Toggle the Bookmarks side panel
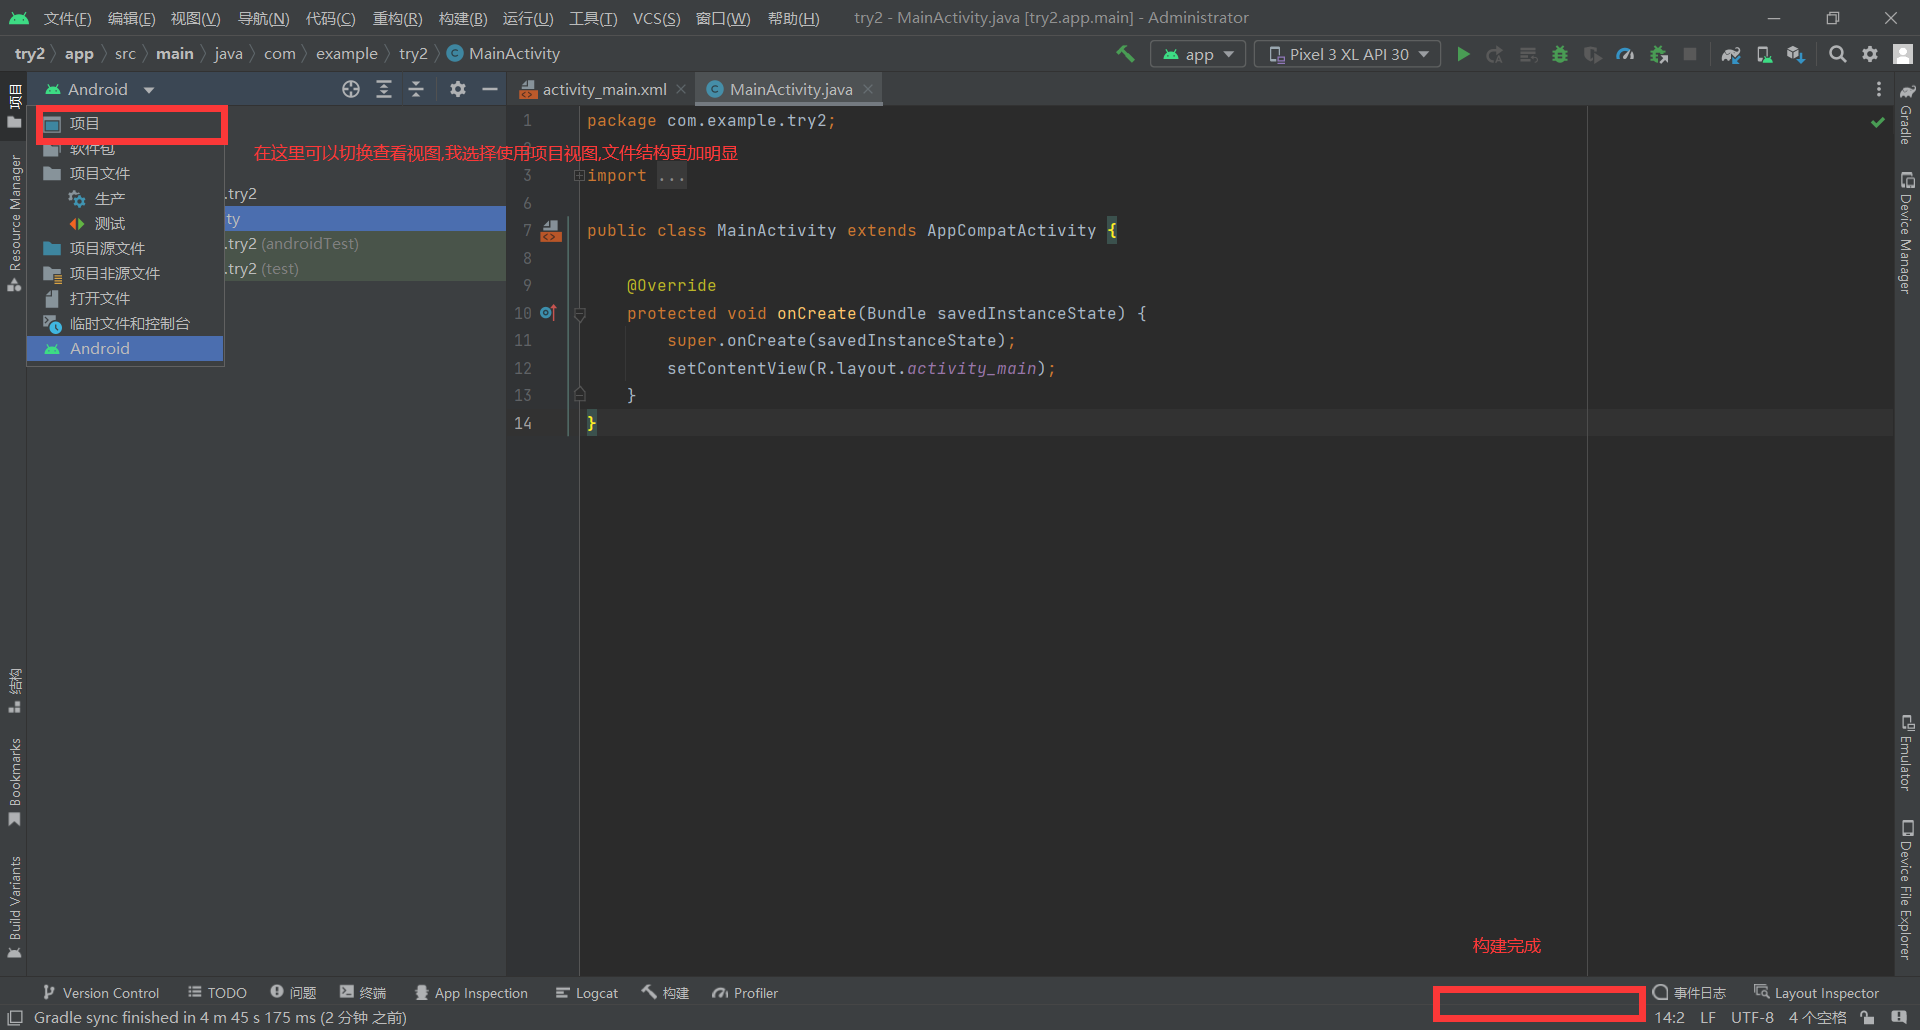 [x=15, y=782]
